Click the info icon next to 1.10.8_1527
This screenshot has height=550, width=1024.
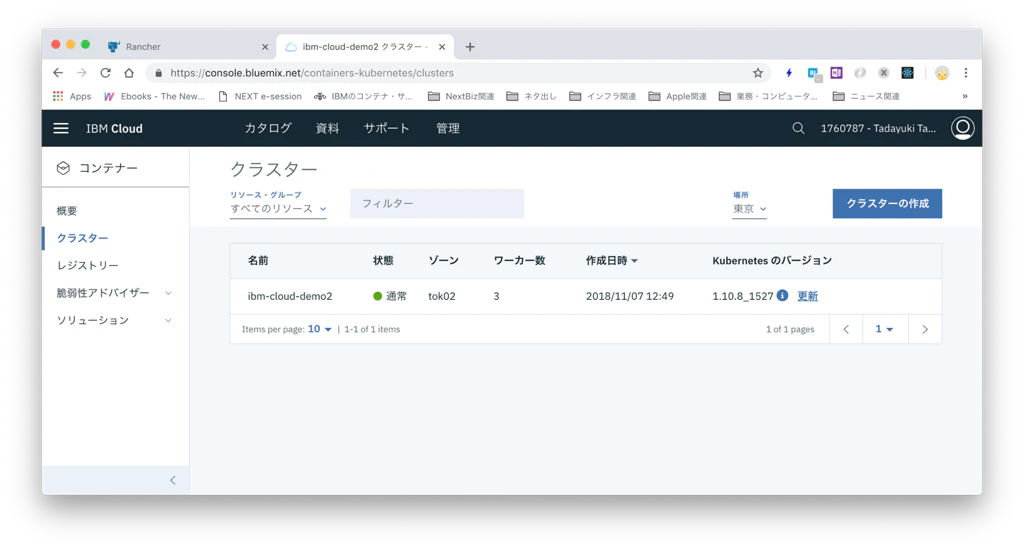click(x=782, y=295)
